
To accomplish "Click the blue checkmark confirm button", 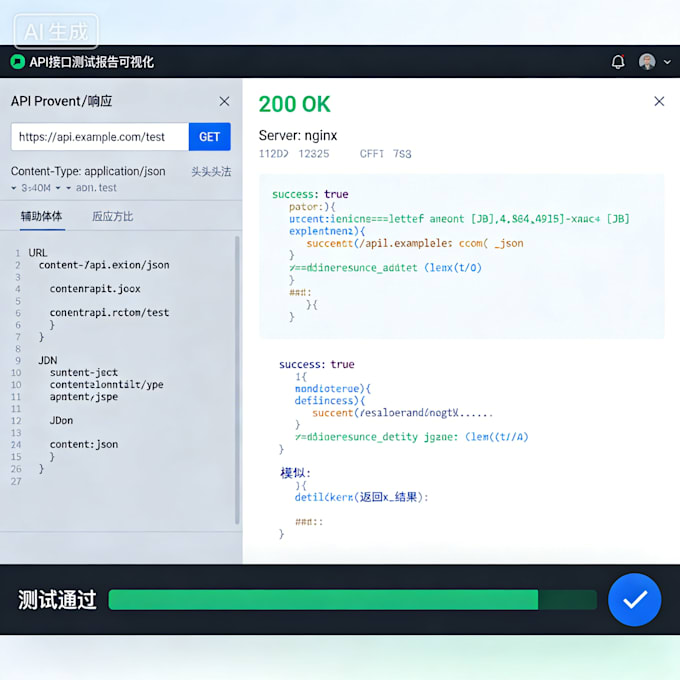I will tap(634, 599).
